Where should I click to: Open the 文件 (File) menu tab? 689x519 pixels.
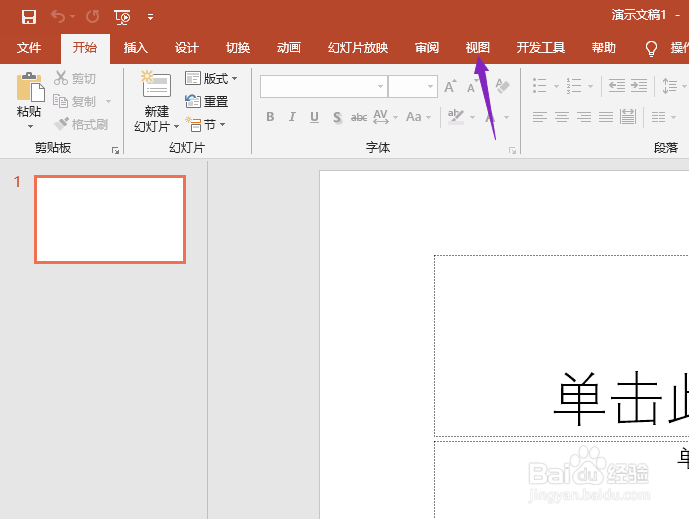(x=29, y=47)
